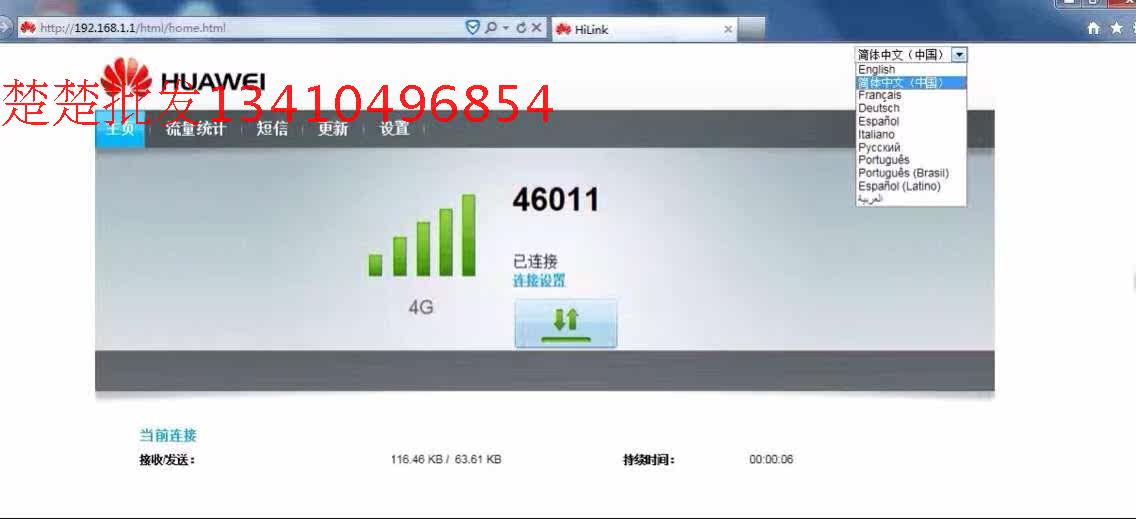The height and width of the screenshot is (519, 1136).
Task: Stop loading with address bar X icon
Action: [x=536, y=28]
